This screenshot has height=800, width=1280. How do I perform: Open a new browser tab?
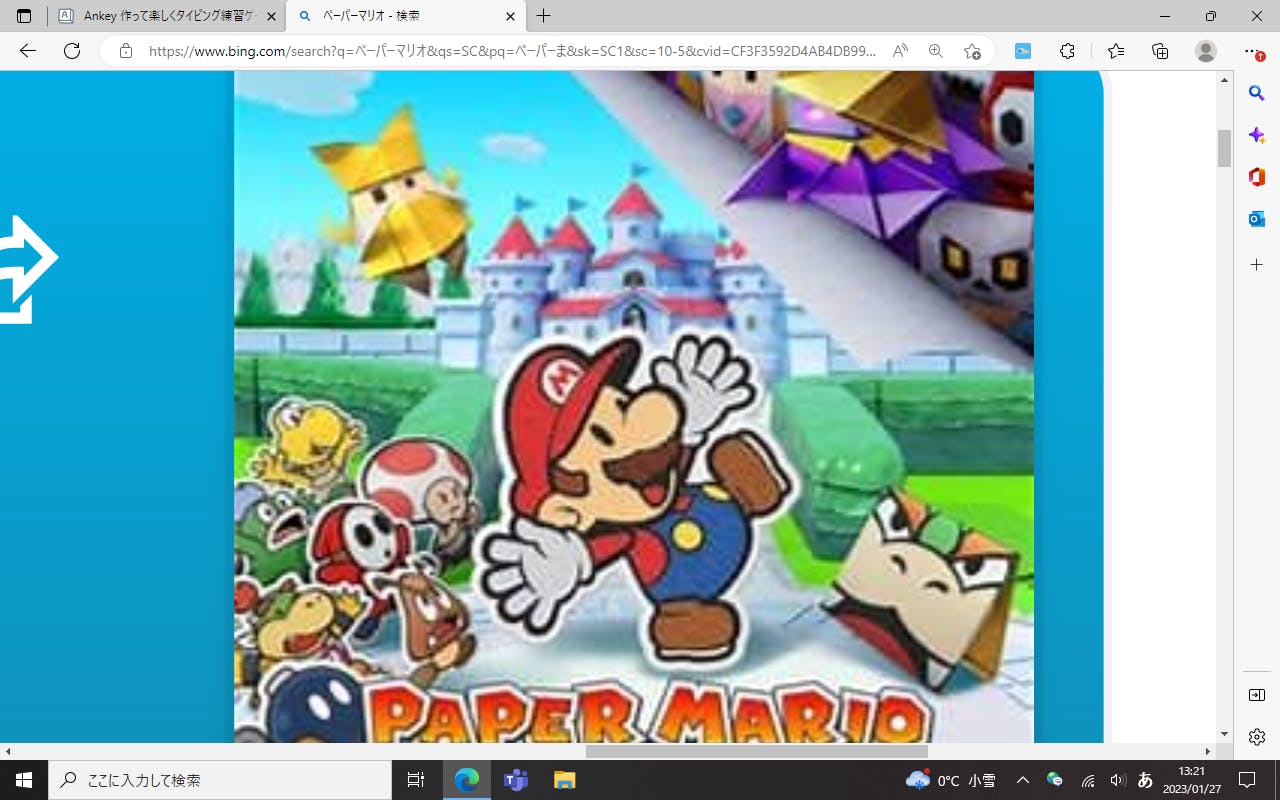[544, 16]
